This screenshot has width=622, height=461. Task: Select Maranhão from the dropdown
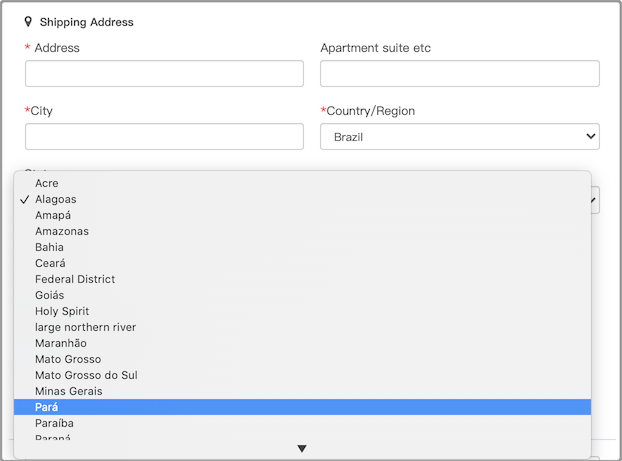pyautogui.click(x=60, y=343)
